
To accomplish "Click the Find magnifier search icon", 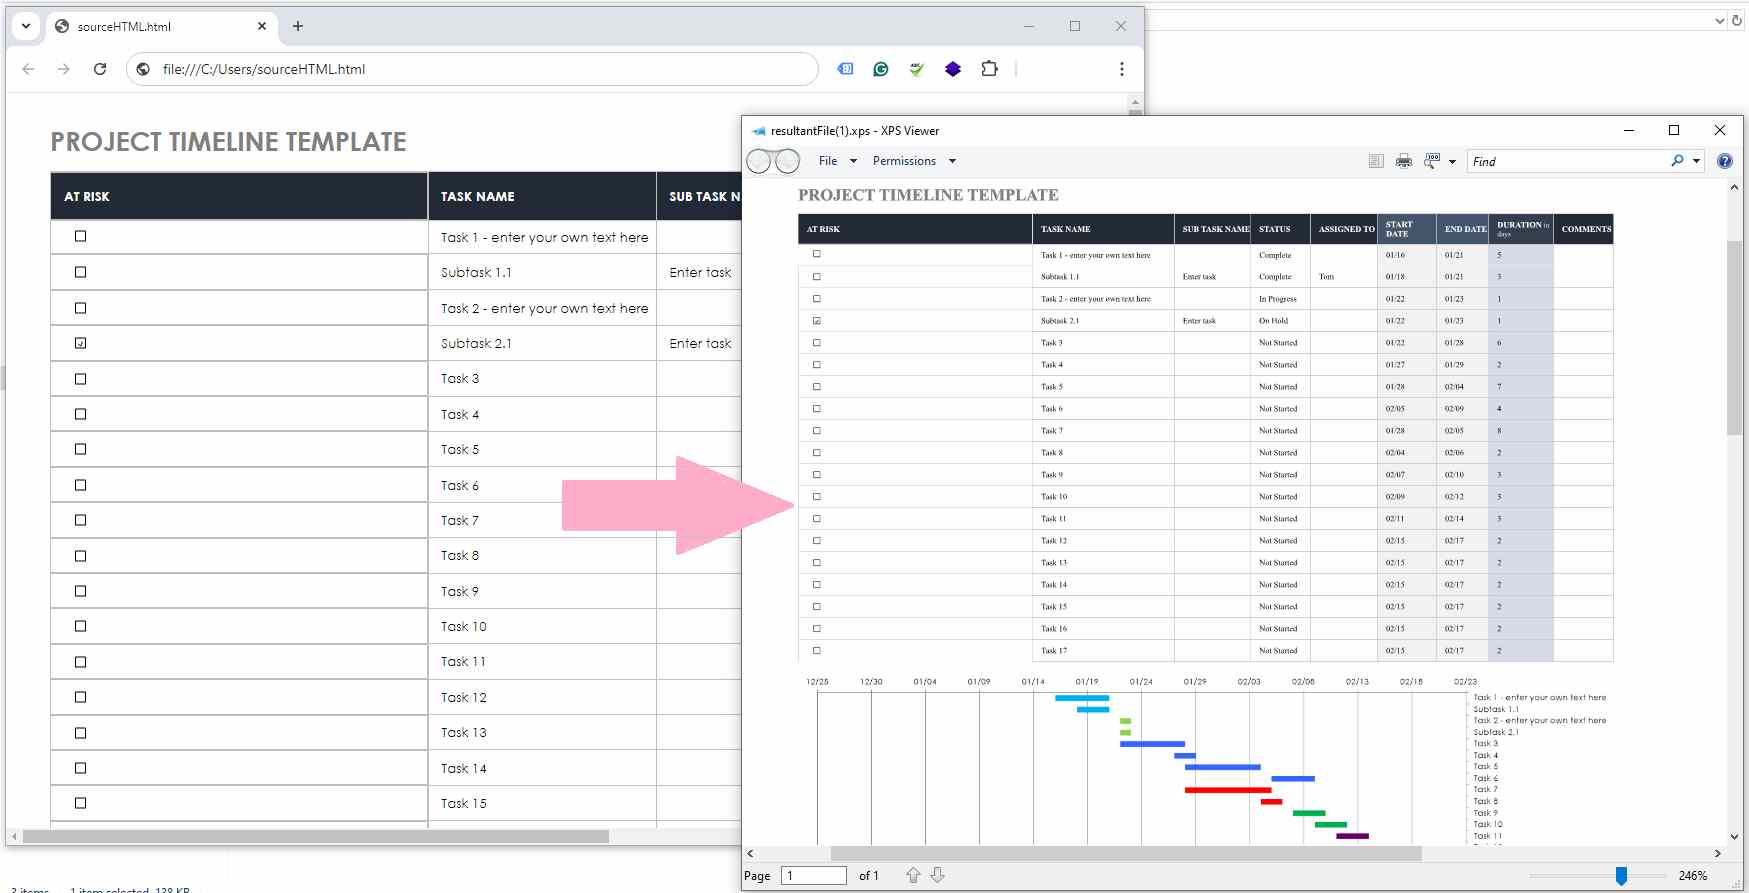I will pyautogui.click(x=1677, y=160).
